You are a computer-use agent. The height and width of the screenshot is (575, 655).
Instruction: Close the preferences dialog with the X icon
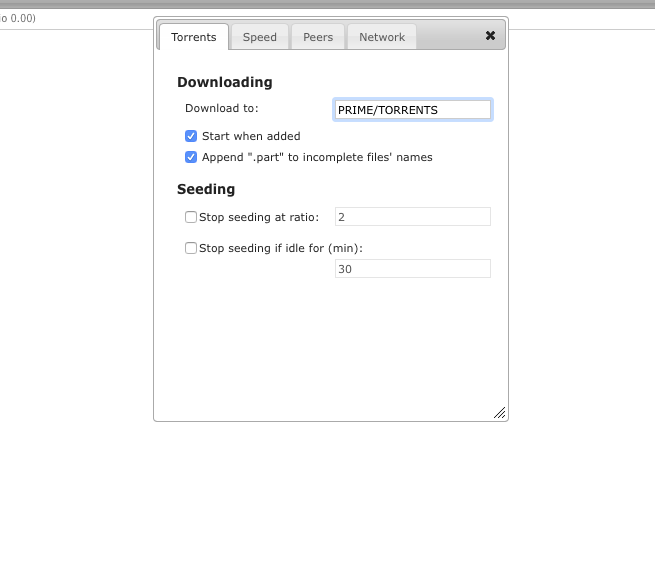[490, 36]
